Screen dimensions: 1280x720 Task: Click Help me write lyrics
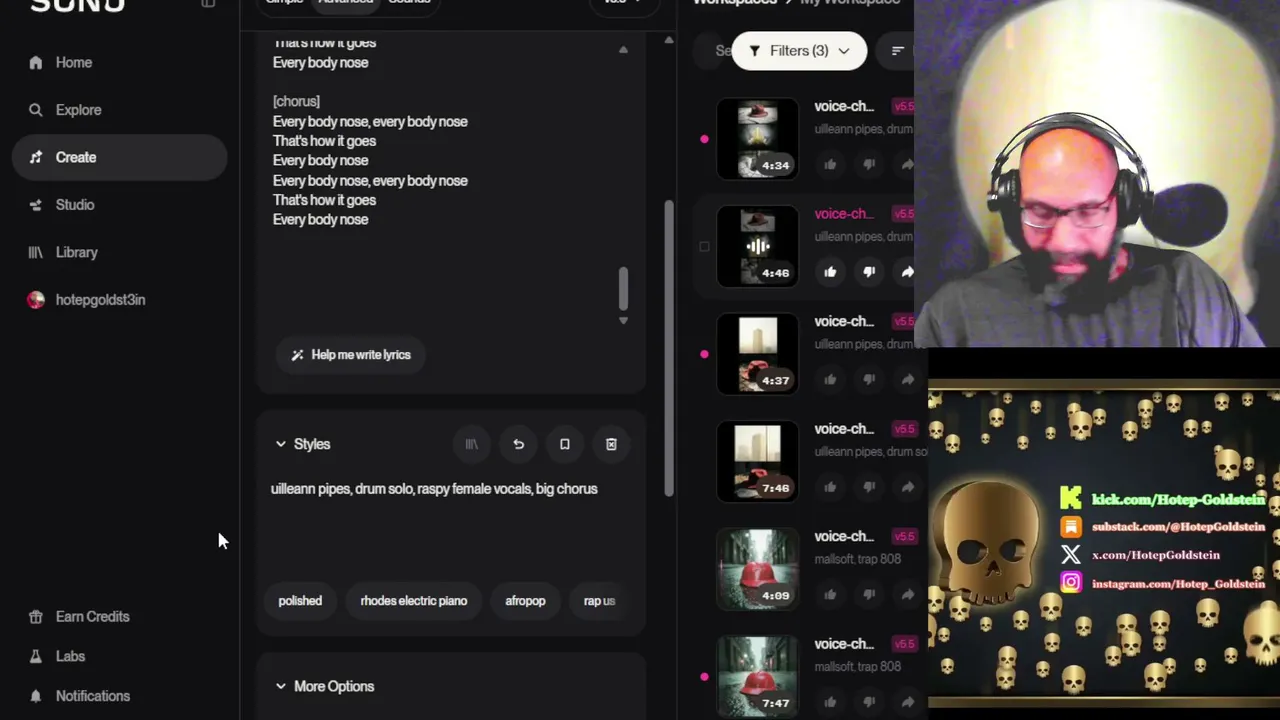(x=351, y=355)
